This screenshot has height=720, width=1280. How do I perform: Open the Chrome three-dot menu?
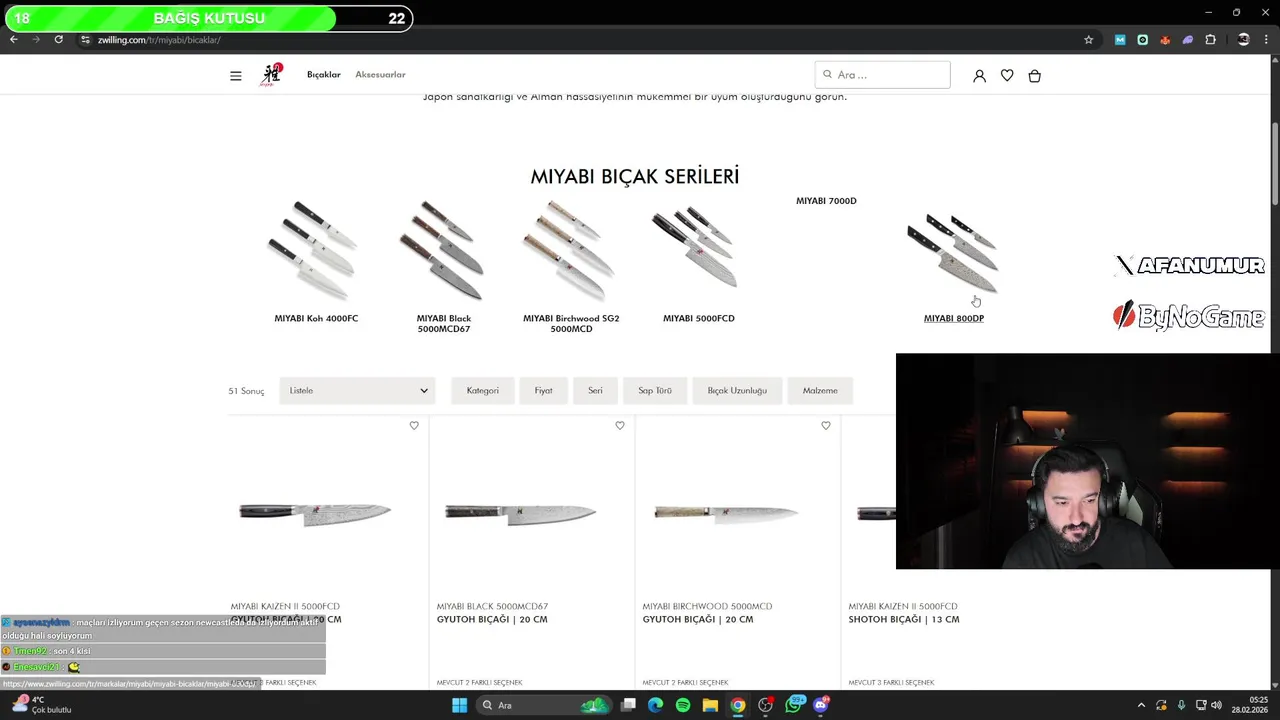tap(1267, 40)
